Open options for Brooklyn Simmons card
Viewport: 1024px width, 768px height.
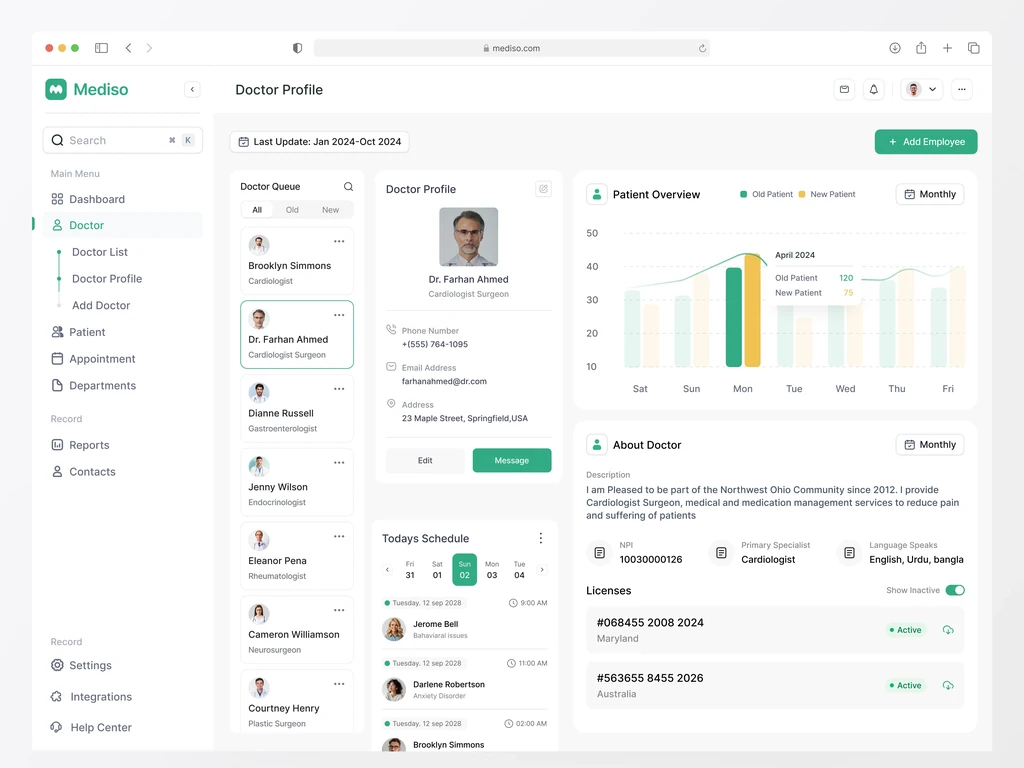click(339, 242)
